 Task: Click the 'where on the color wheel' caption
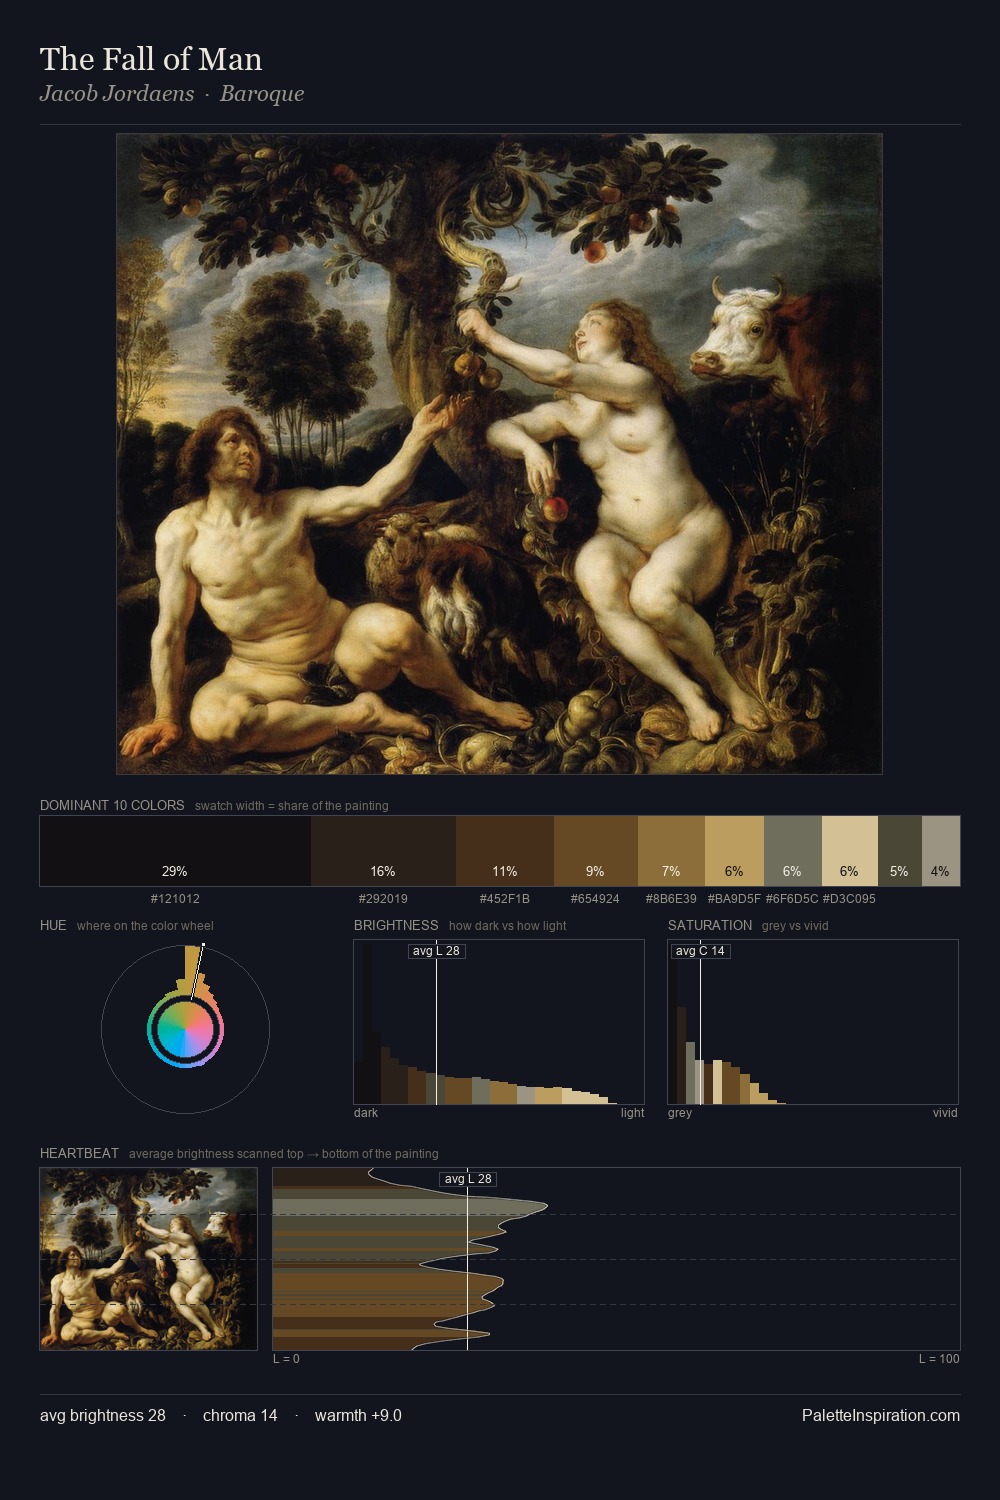[145, 926]
